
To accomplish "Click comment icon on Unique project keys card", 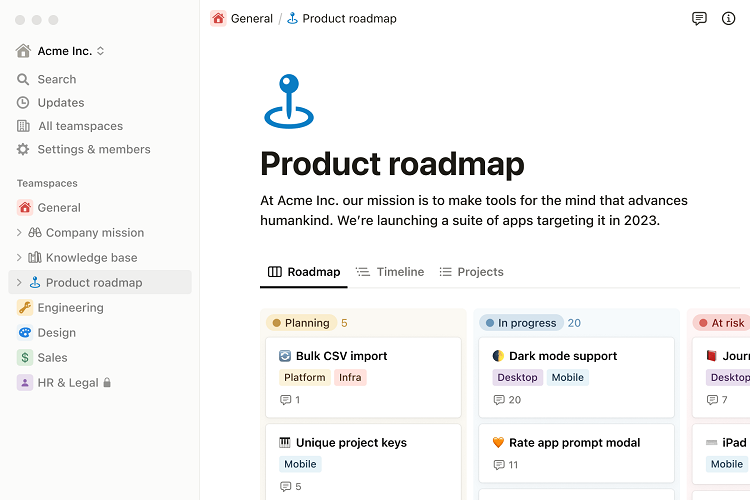I will pyautogui.click(x=286, y=487).
